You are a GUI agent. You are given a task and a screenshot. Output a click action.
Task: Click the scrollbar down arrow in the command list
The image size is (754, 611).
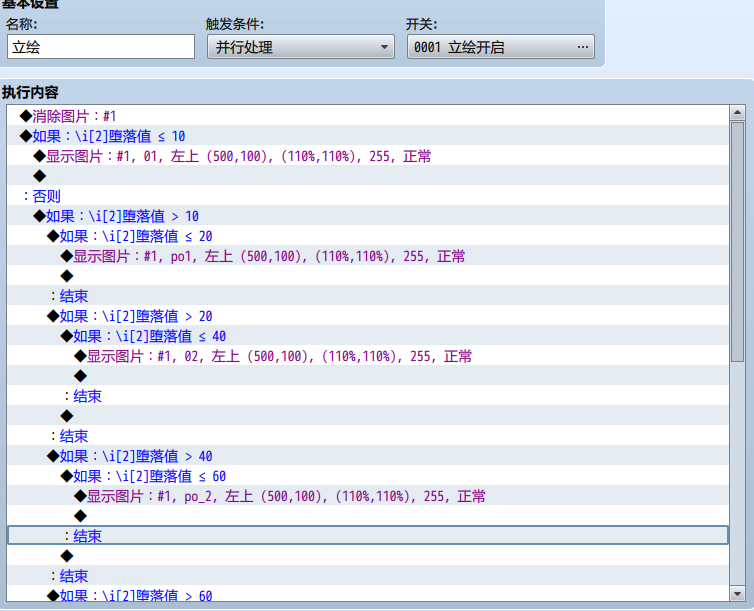pos(737,594)
